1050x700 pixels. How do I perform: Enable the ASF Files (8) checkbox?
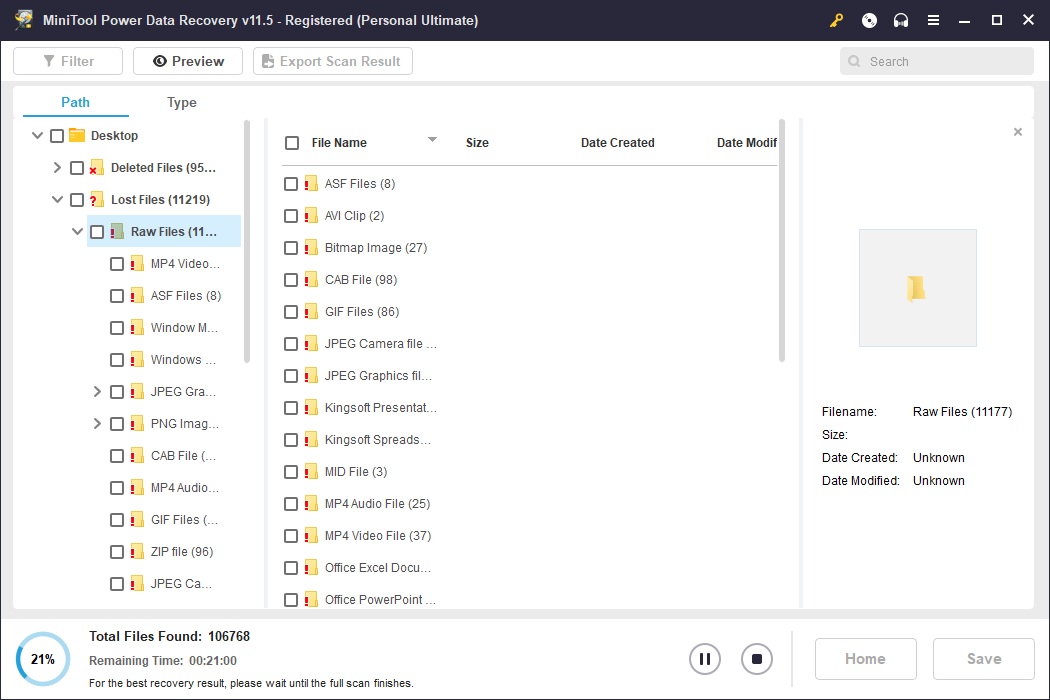coord(291,183)
